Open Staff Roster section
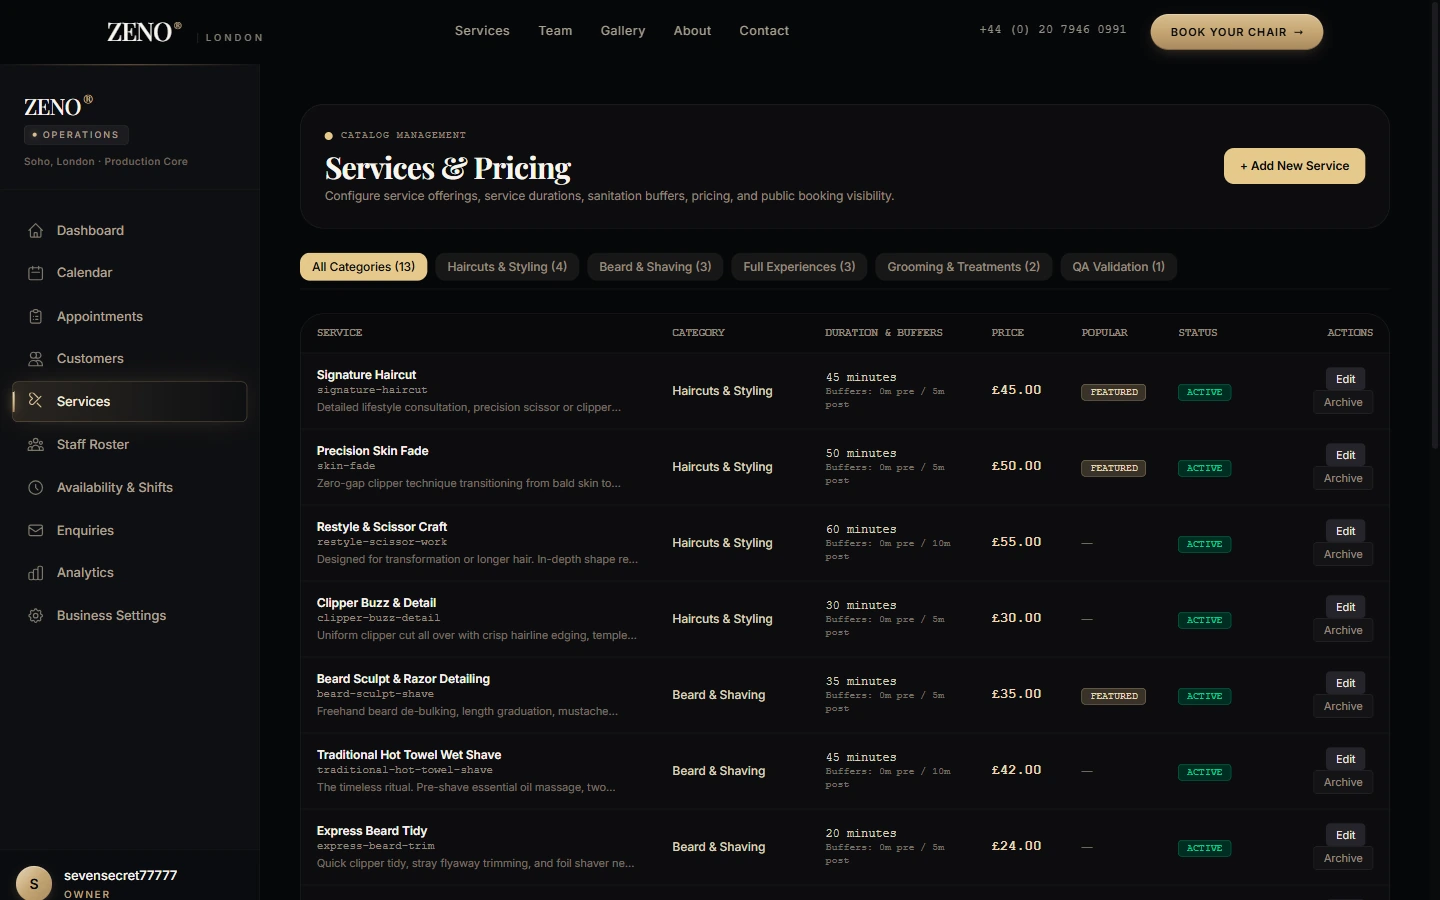Screen dimensions: 1440x900 [130, 445]
